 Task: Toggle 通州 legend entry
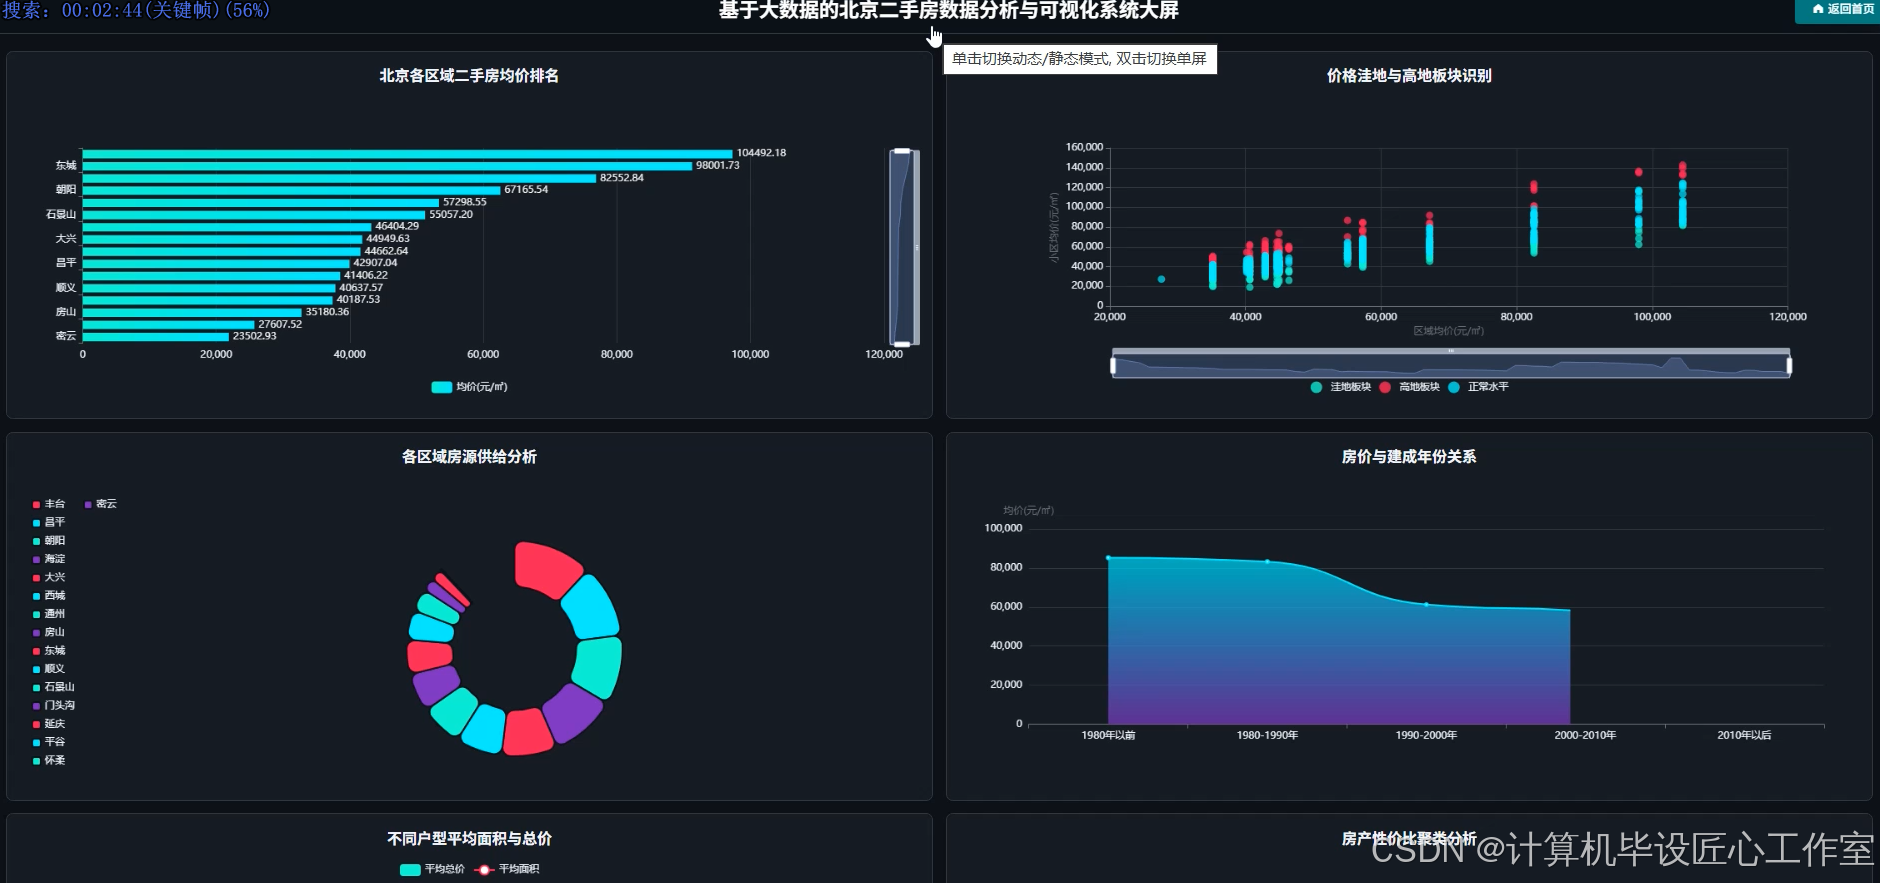click(x=49, y=614)
